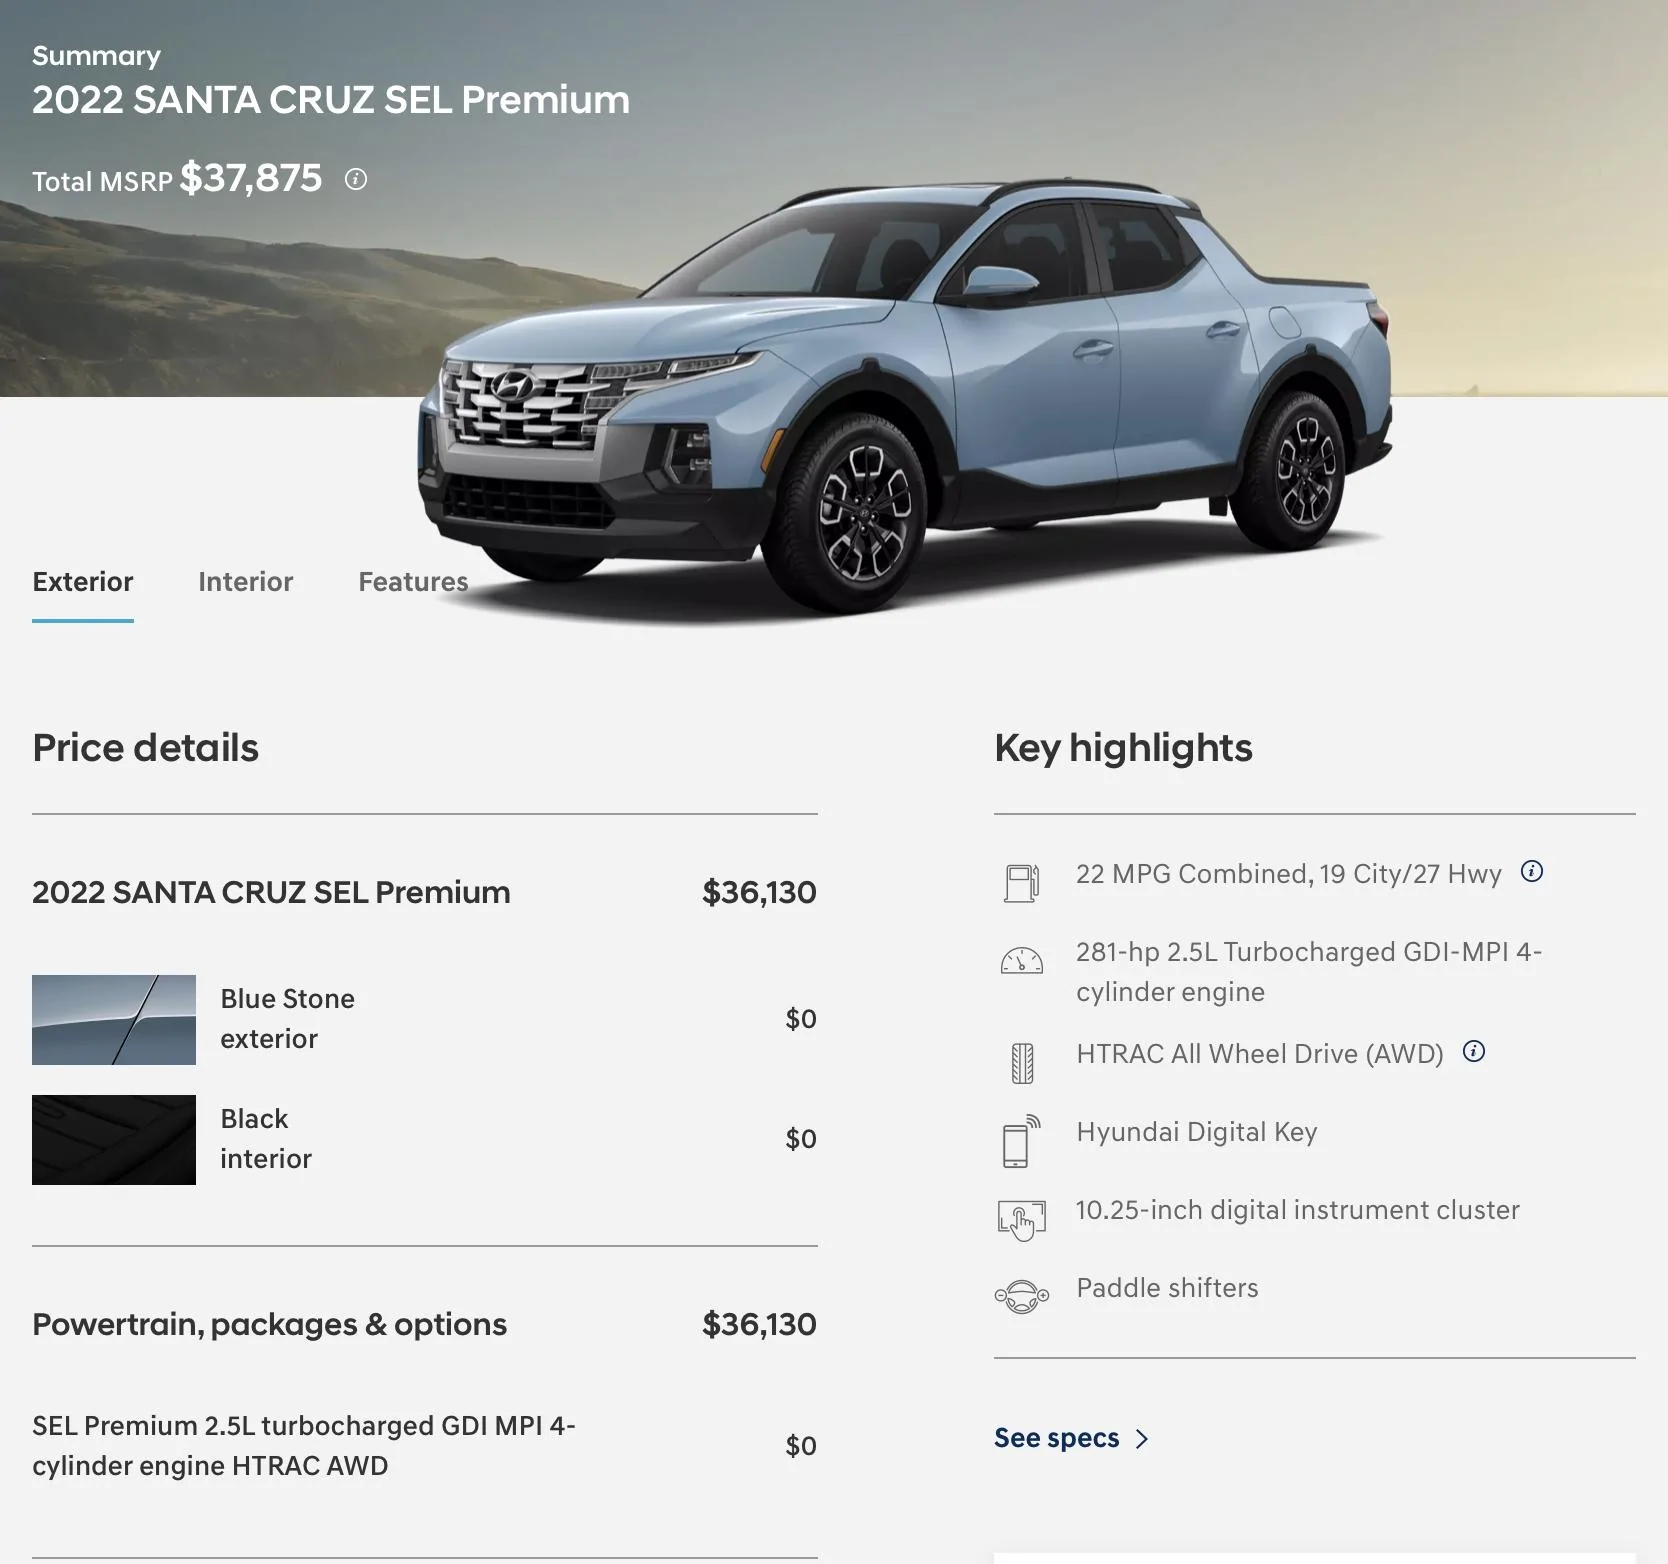Click the $36,130 price beside 2022 SANTA CRUZ SEL Premium
The image size is (1668, 1564).
coord(760,892)
